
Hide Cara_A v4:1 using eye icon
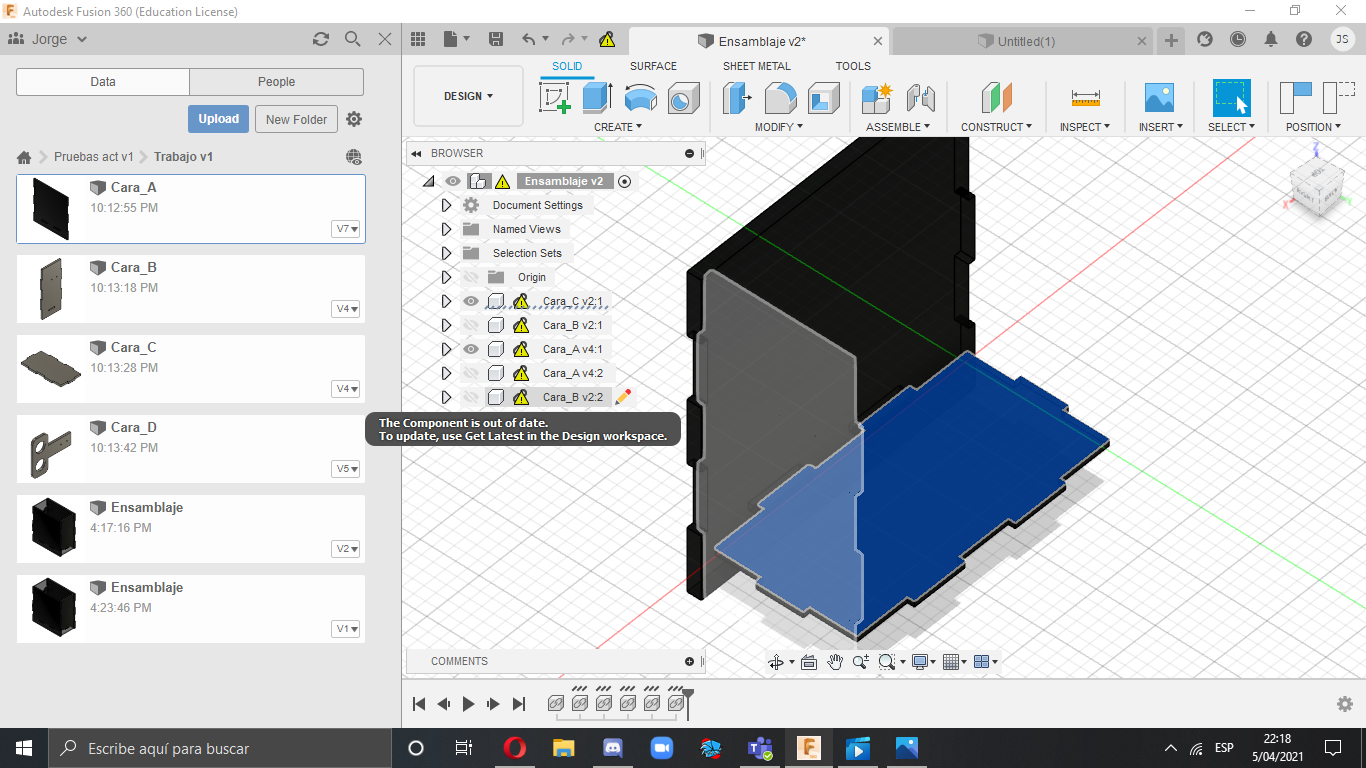click(x=471, y=349)
